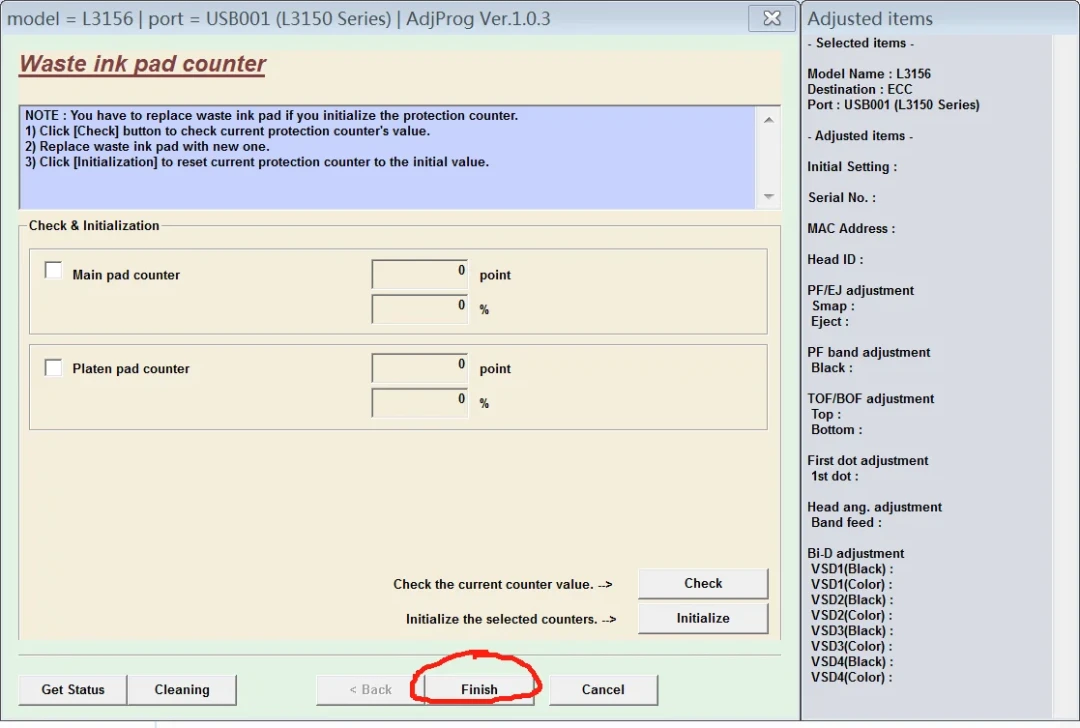Click the 'Eject :' entry
The width and height of the screenshot is (1080, 728).
(830, 322)
